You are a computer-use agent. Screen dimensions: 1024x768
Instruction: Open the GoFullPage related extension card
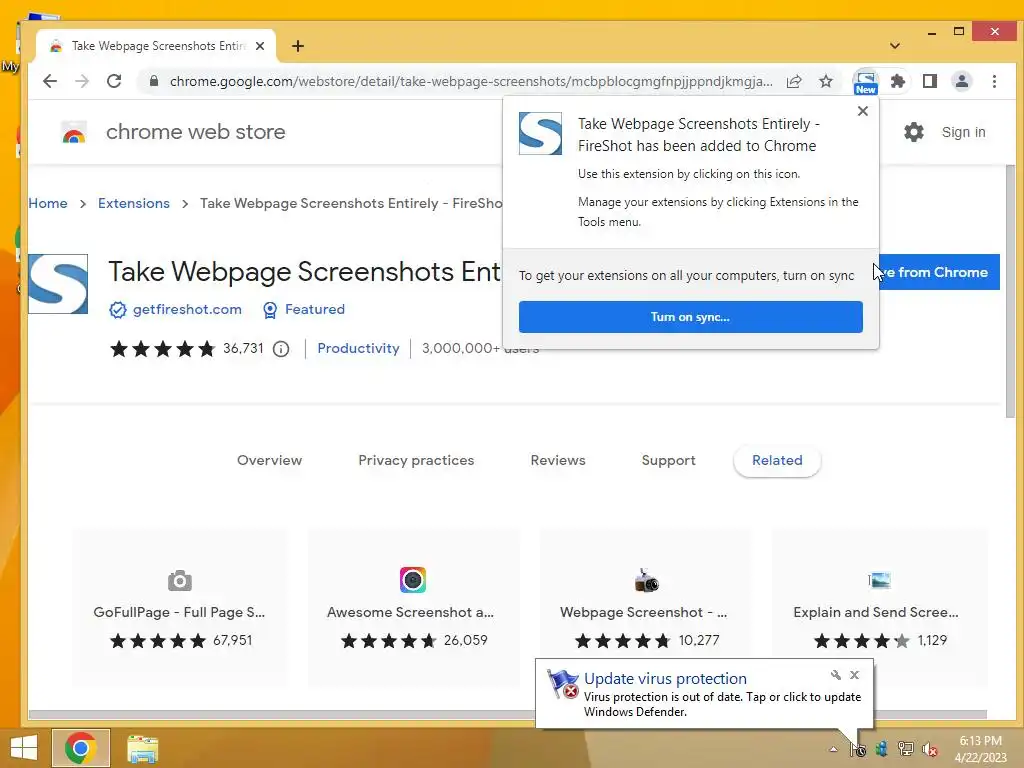(x=180, y=607)
